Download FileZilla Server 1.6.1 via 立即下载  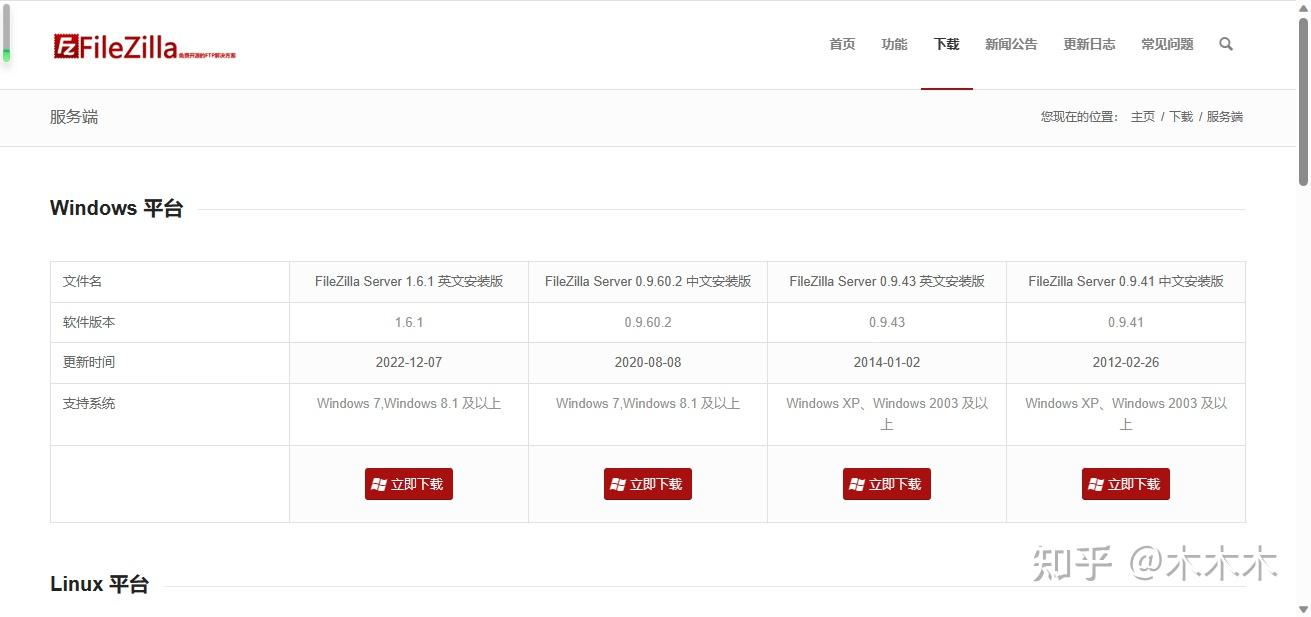coord(409,484)
